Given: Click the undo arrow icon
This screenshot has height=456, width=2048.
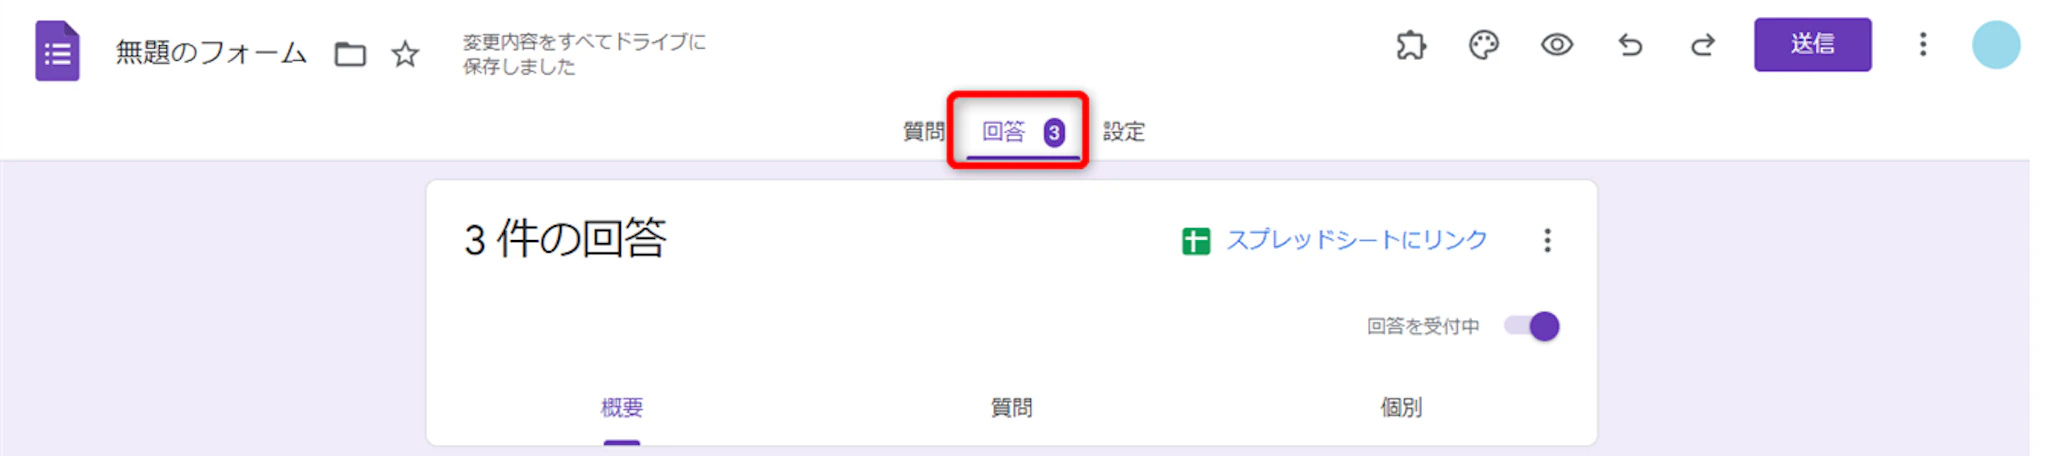Looking at the screenshot, I should pos(1630,45).
